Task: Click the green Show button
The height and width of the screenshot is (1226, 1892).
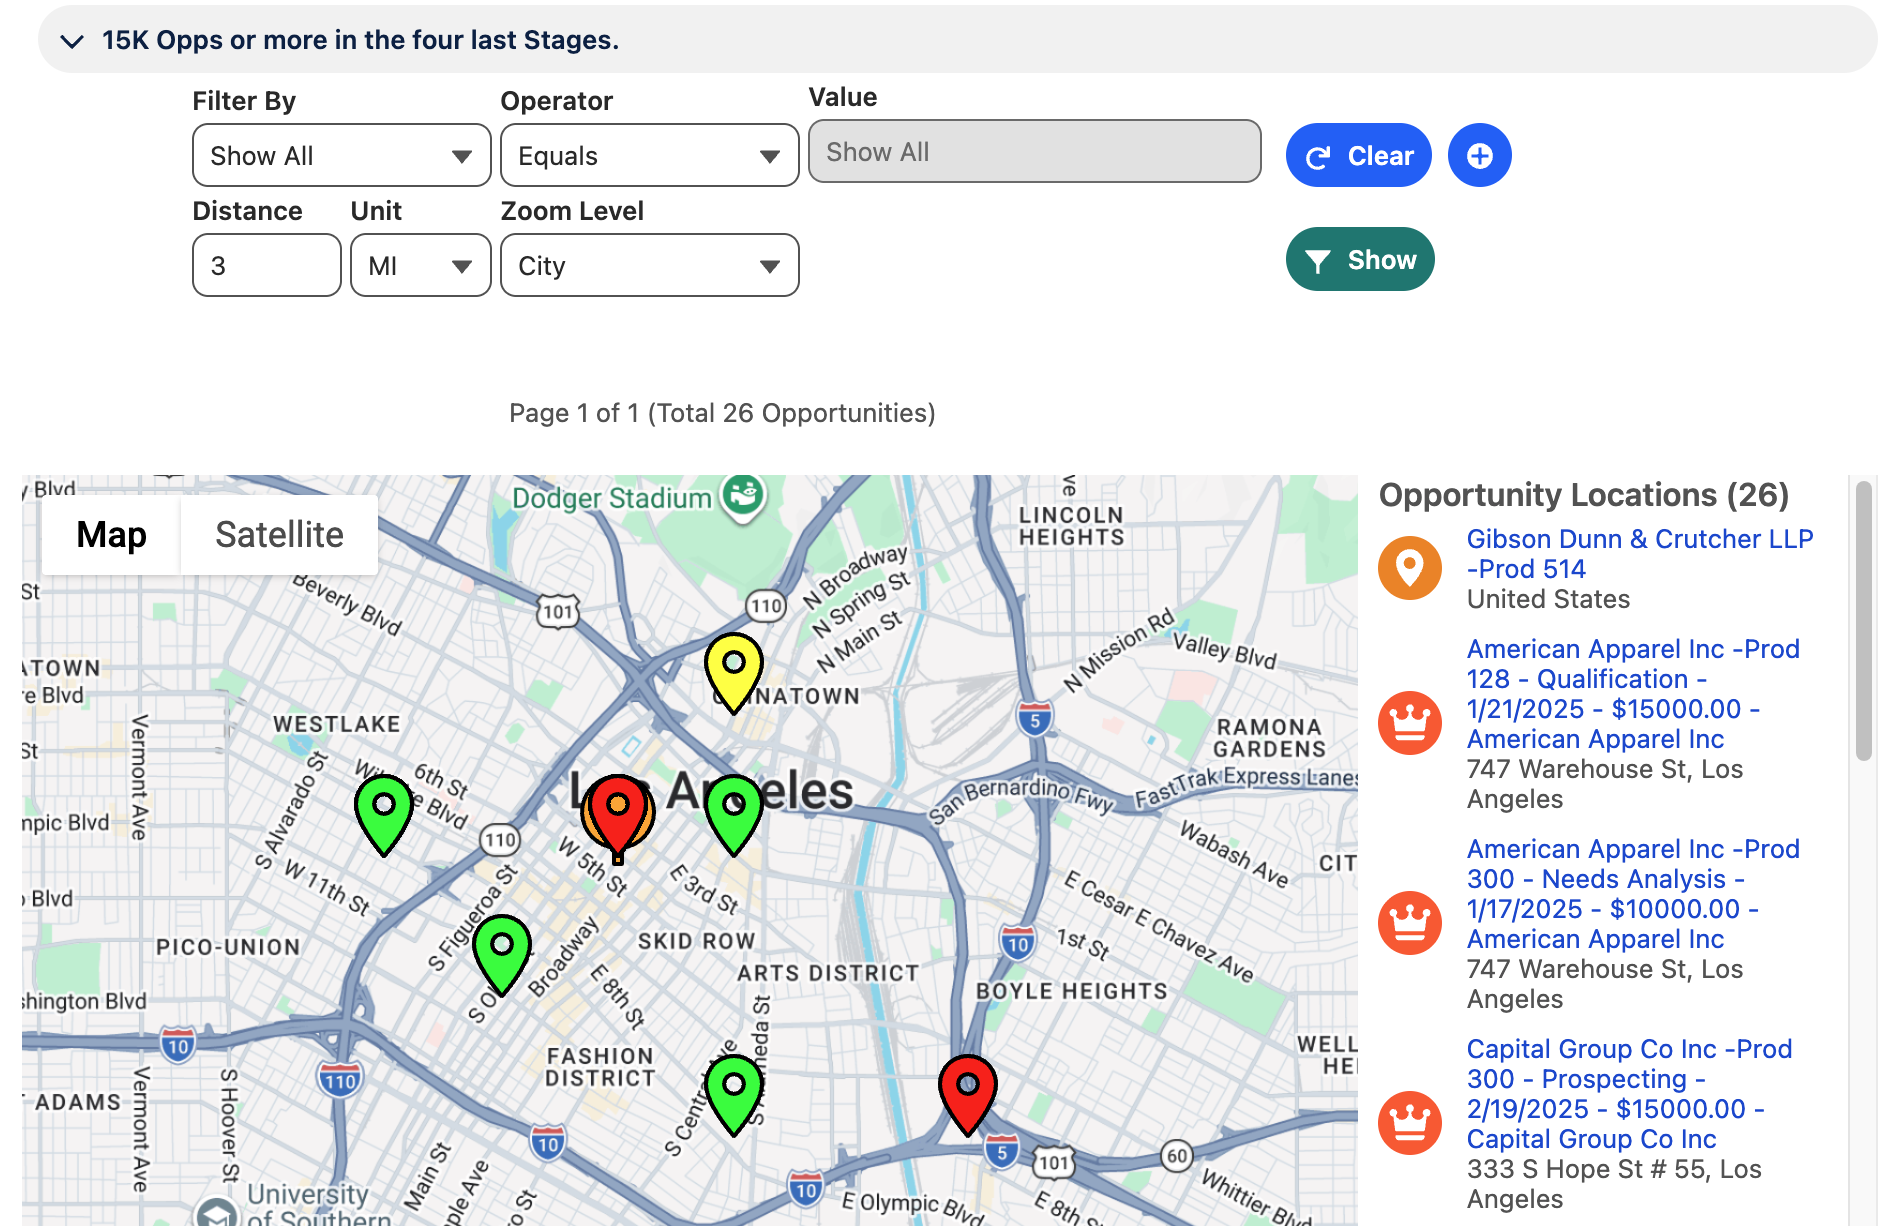Action: (x=1359, y=260)
